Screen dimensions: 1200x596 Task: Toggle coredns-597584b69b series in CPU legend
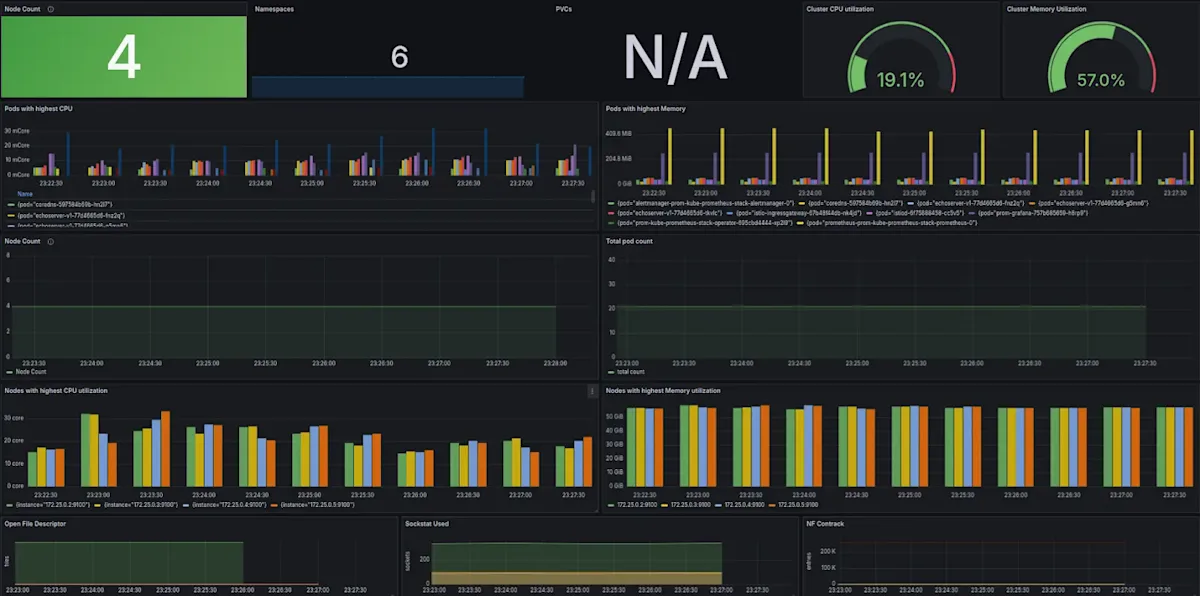[x=60, y=204]
